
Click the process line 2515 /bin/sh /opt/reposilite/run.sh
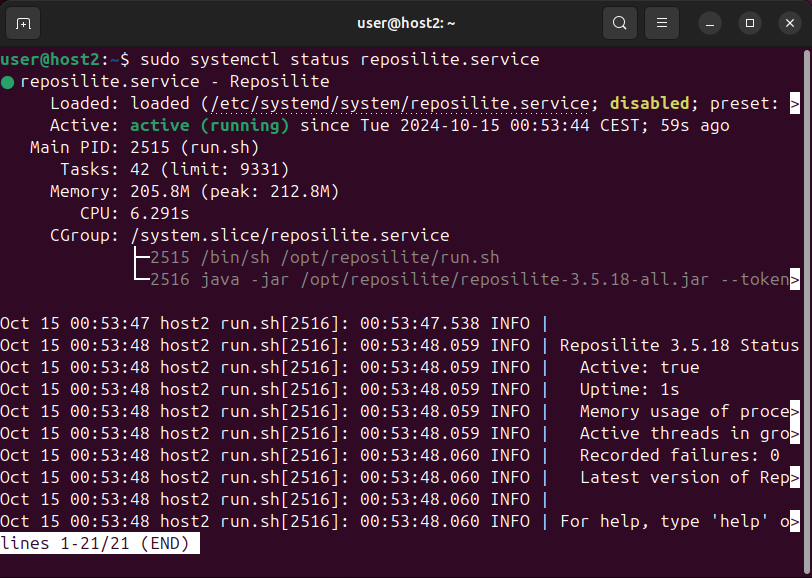(325, 257)
